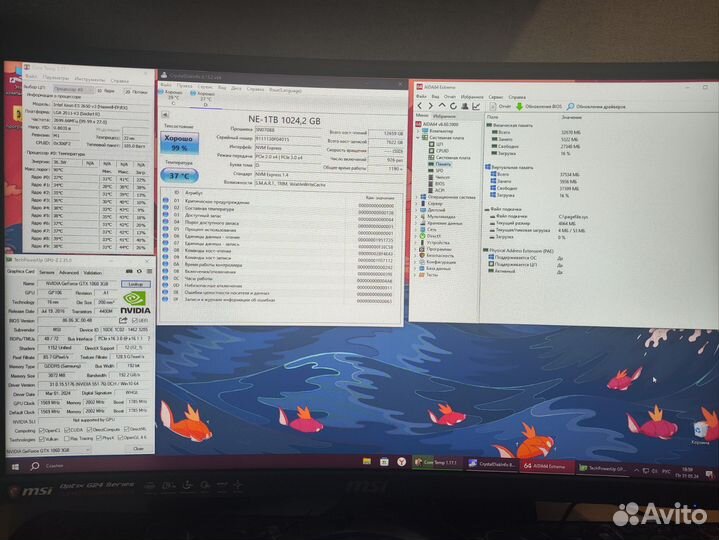Toggle OpenCL checkbox in GPU-Z
Screen dimensions: 719x540
[x=42, y=430]
